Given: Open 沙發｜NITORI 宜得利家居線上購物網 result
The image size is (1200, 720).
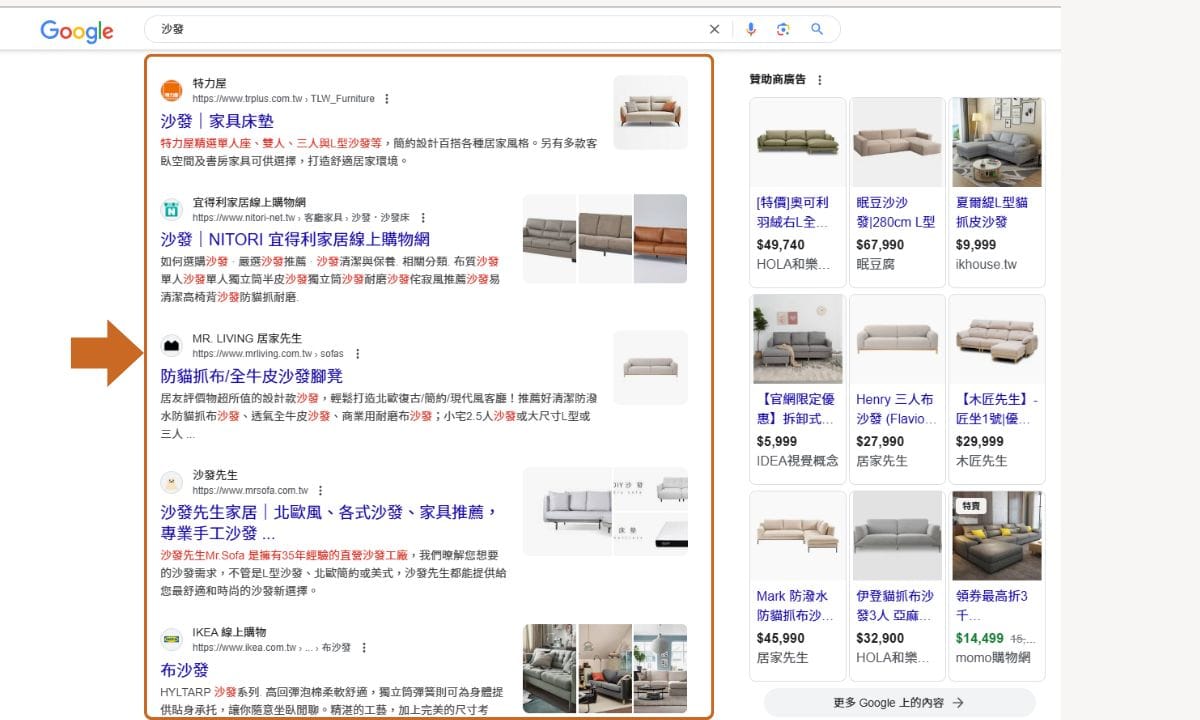Looking at the screenshot, I should (x=294, y=239).
